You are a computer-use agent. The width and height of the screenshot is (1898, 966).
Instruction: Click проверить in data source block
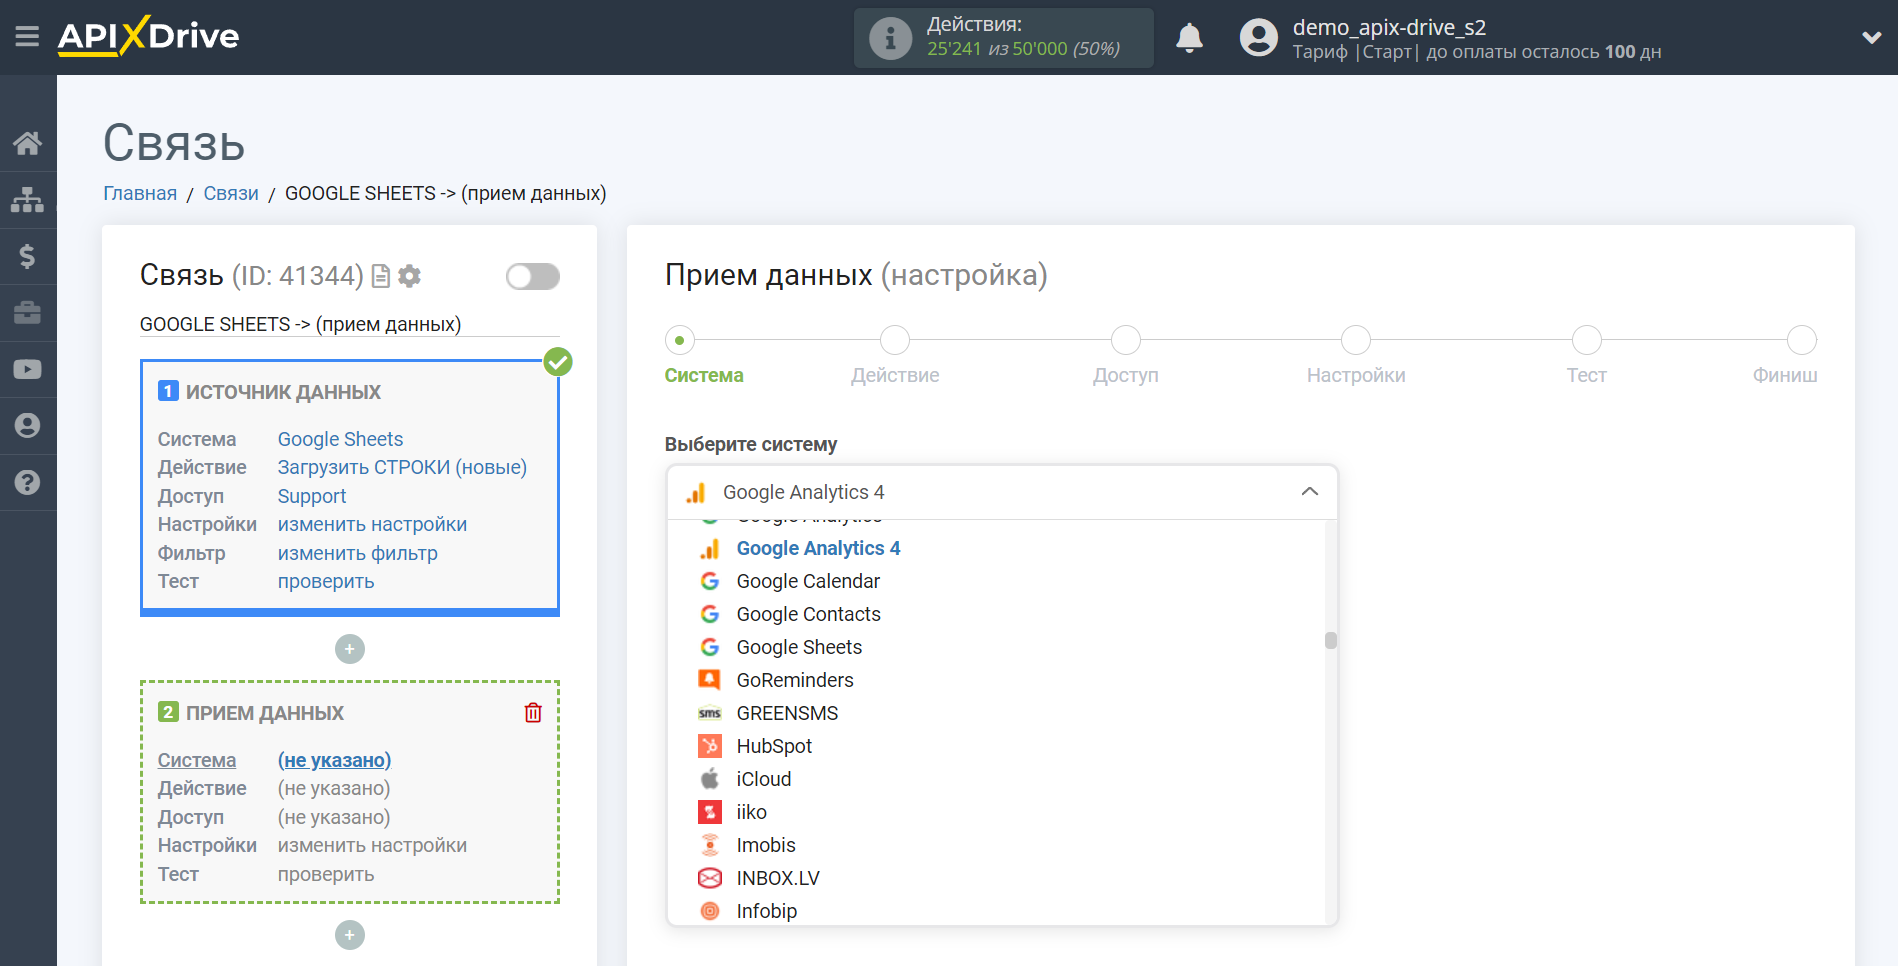[x=326, y=581]
